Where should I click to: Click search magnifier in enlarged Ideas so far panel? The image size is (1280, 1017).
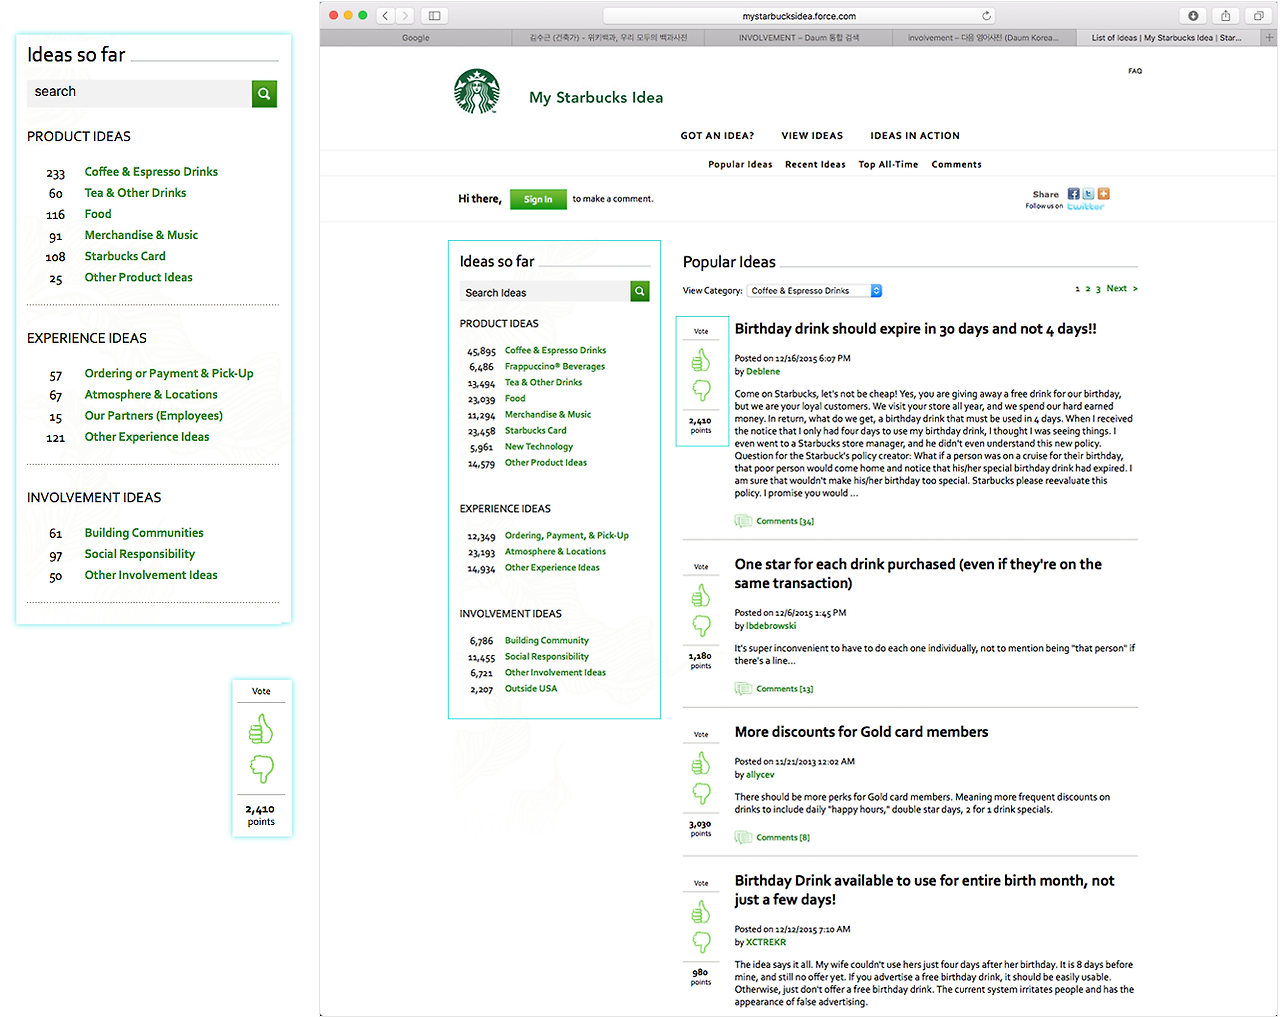click(264, 94)
